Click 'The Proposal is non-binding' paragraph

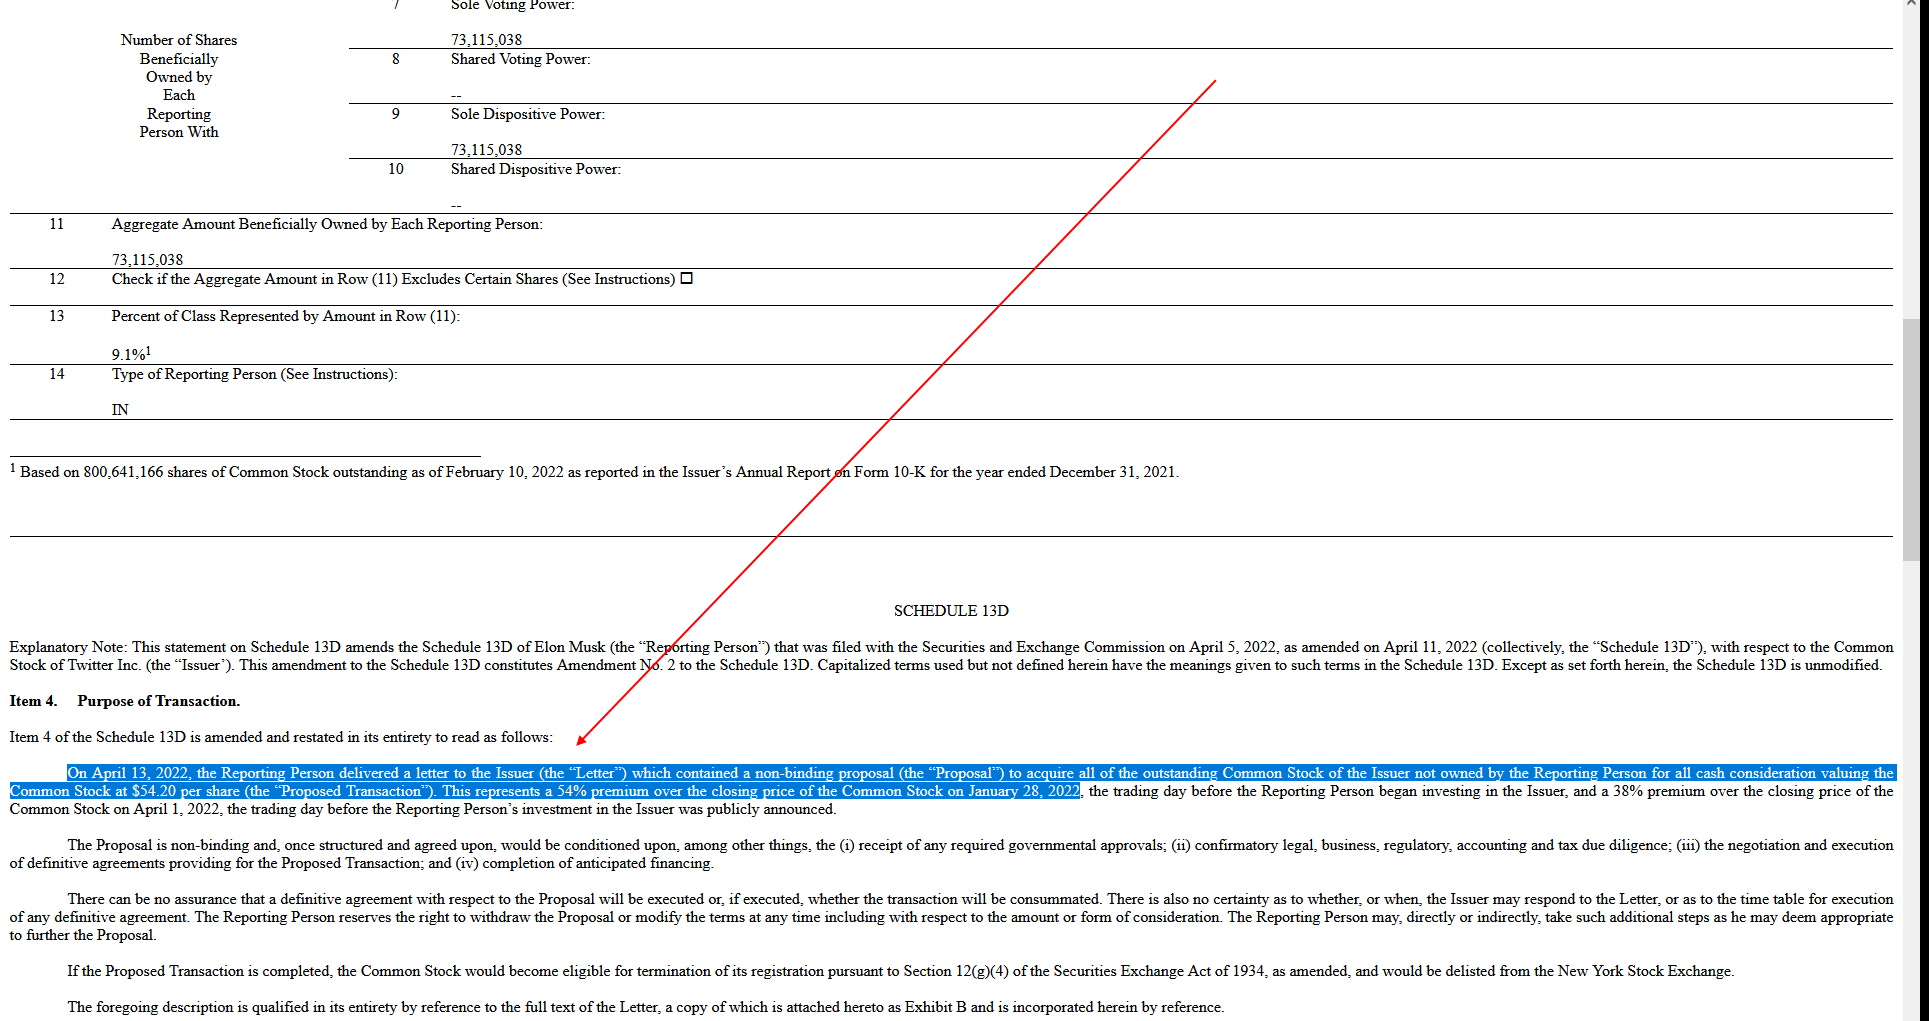[x=951, y=854]
